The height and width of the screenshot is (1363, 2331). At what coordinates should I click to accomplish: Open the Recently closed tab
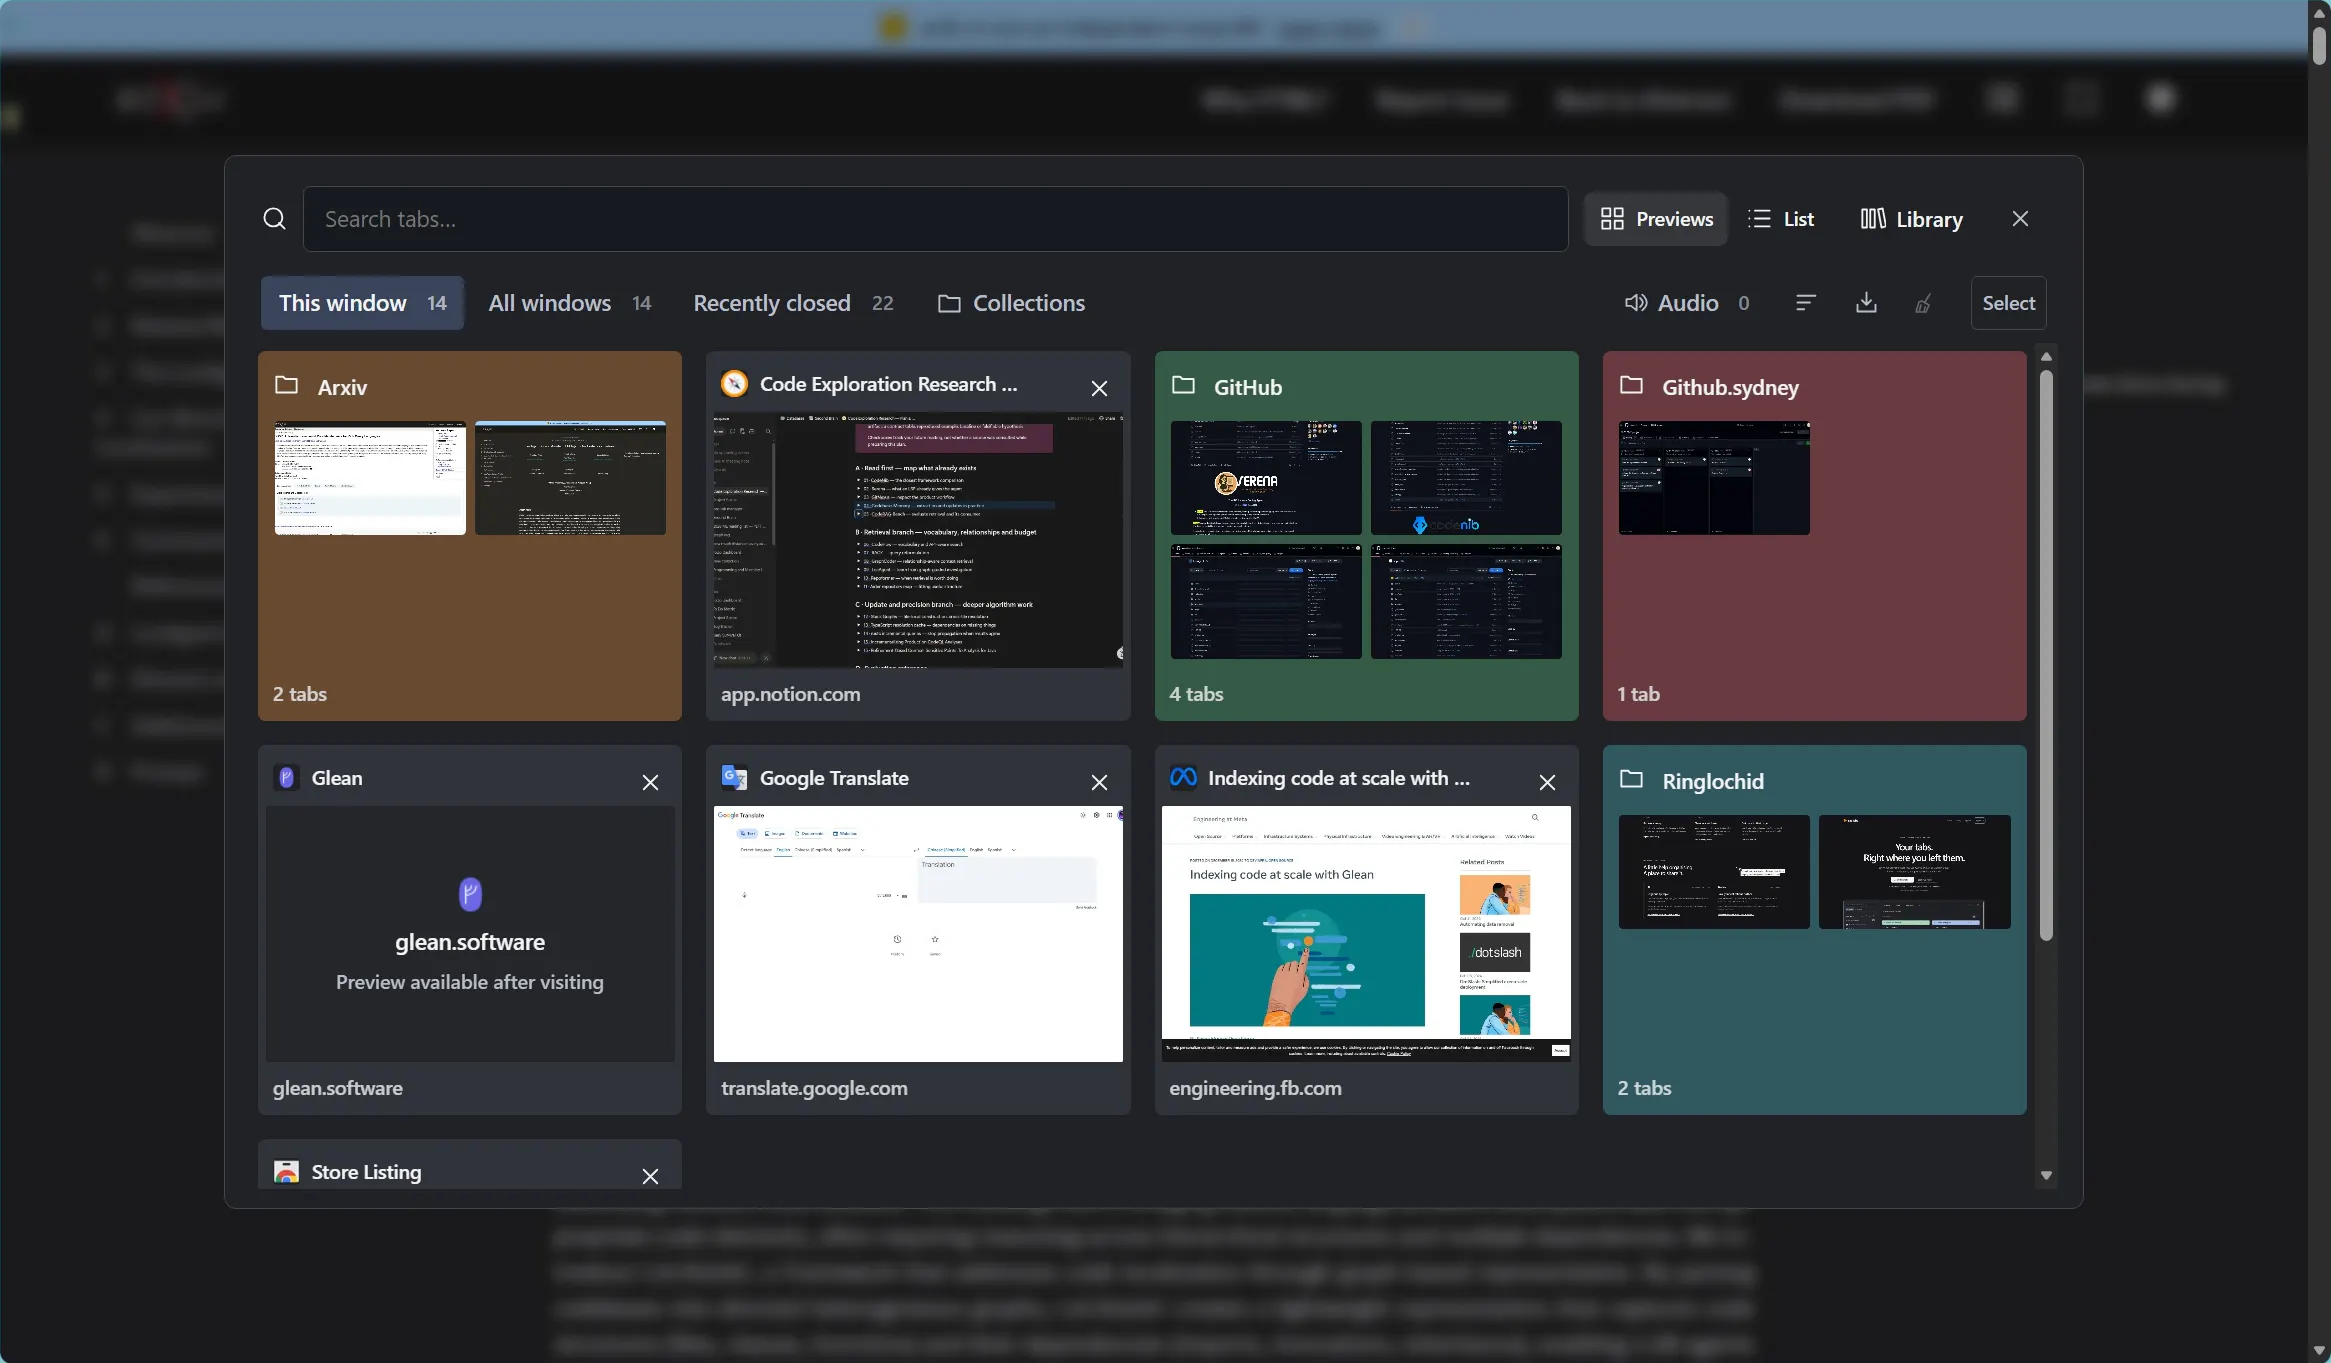tap(793, 303)
